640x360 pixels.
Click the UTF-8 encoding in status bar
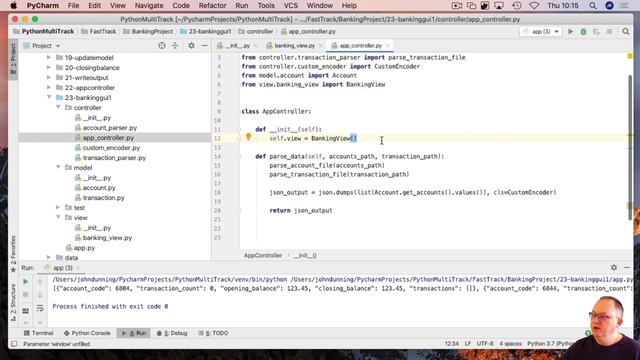click(485, 344)
